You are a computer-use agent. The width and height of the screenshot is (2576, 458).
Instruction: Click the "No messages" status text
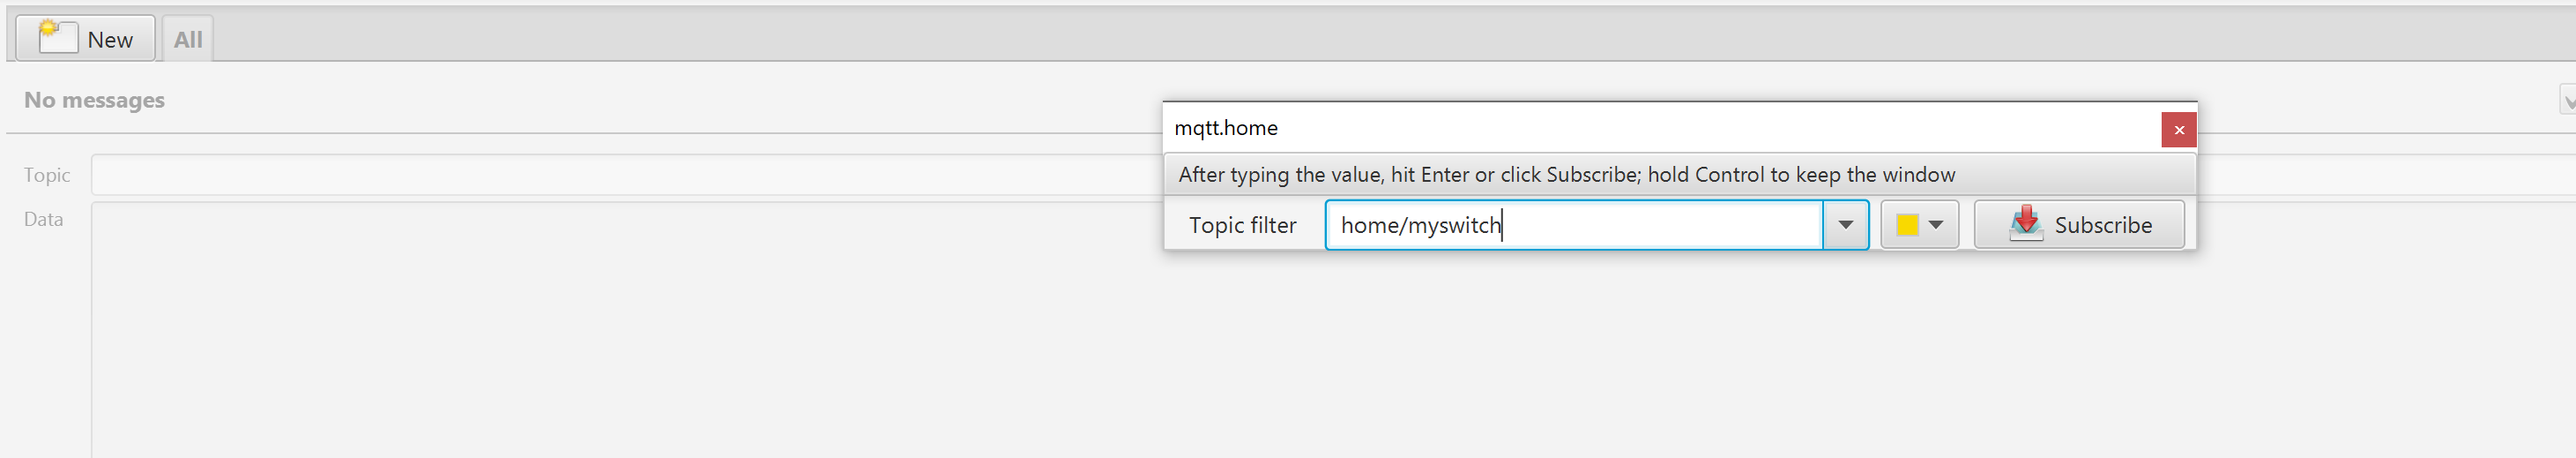pos(94,100)
